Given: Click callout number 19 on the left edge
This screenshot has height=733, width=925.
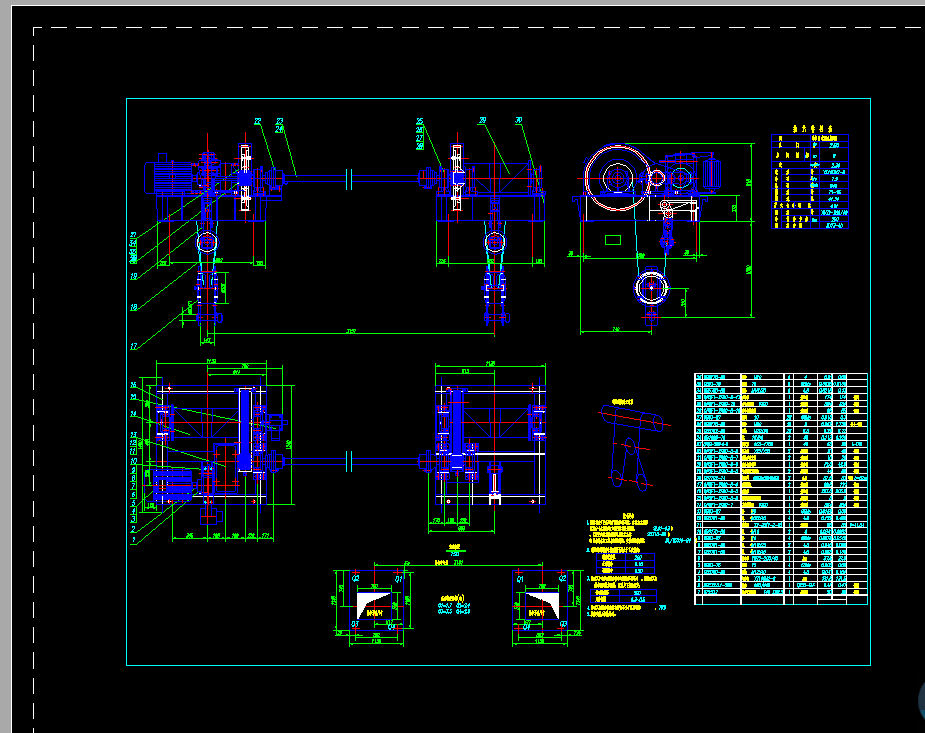Looking at the screenshot, I should pos(134,276).
